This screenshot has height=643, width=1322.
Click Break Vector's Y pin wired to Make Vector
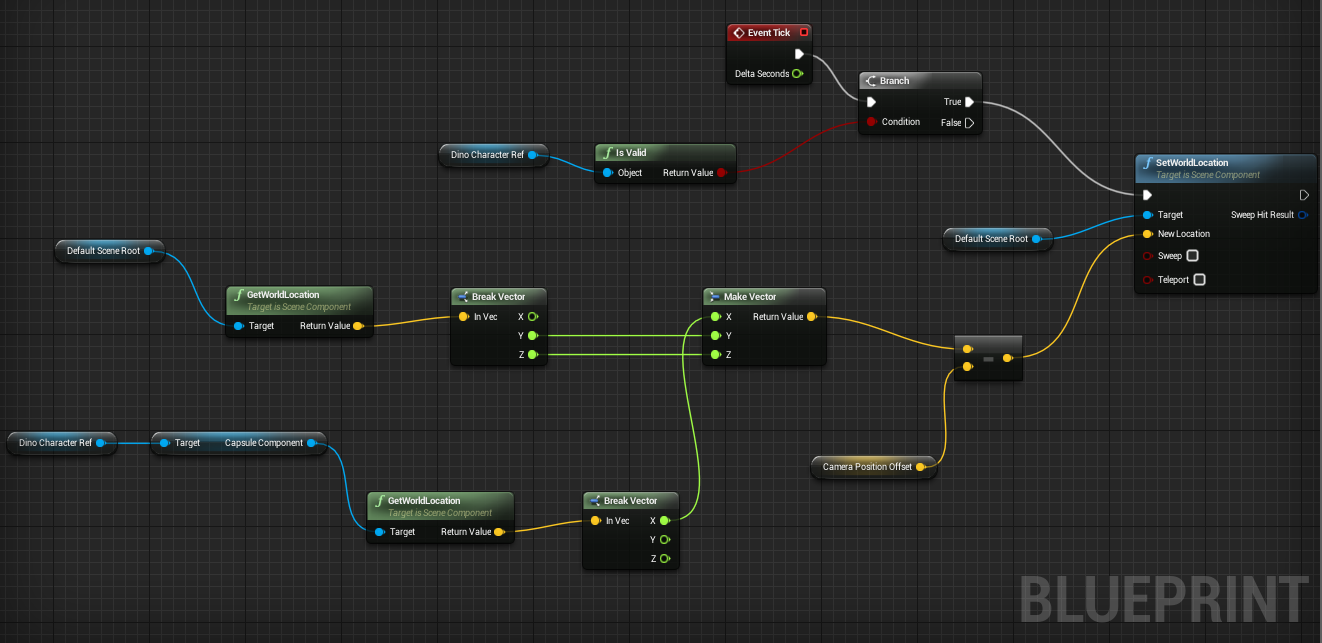(x=533, y=336)
